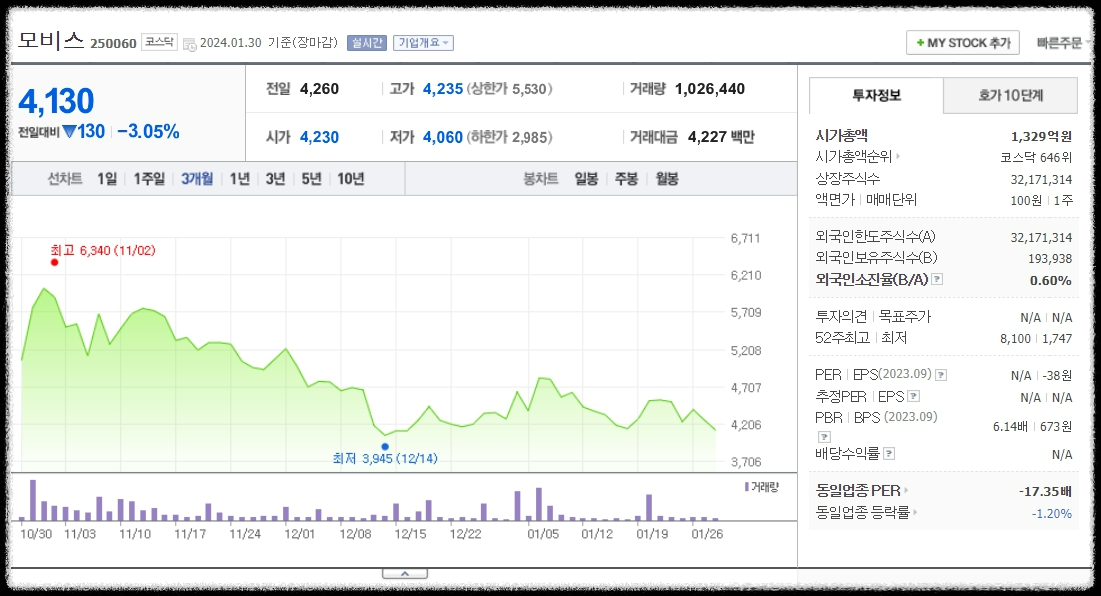
Task: Expand the 기업개요 dropdown
Action: tap(423, 43)
